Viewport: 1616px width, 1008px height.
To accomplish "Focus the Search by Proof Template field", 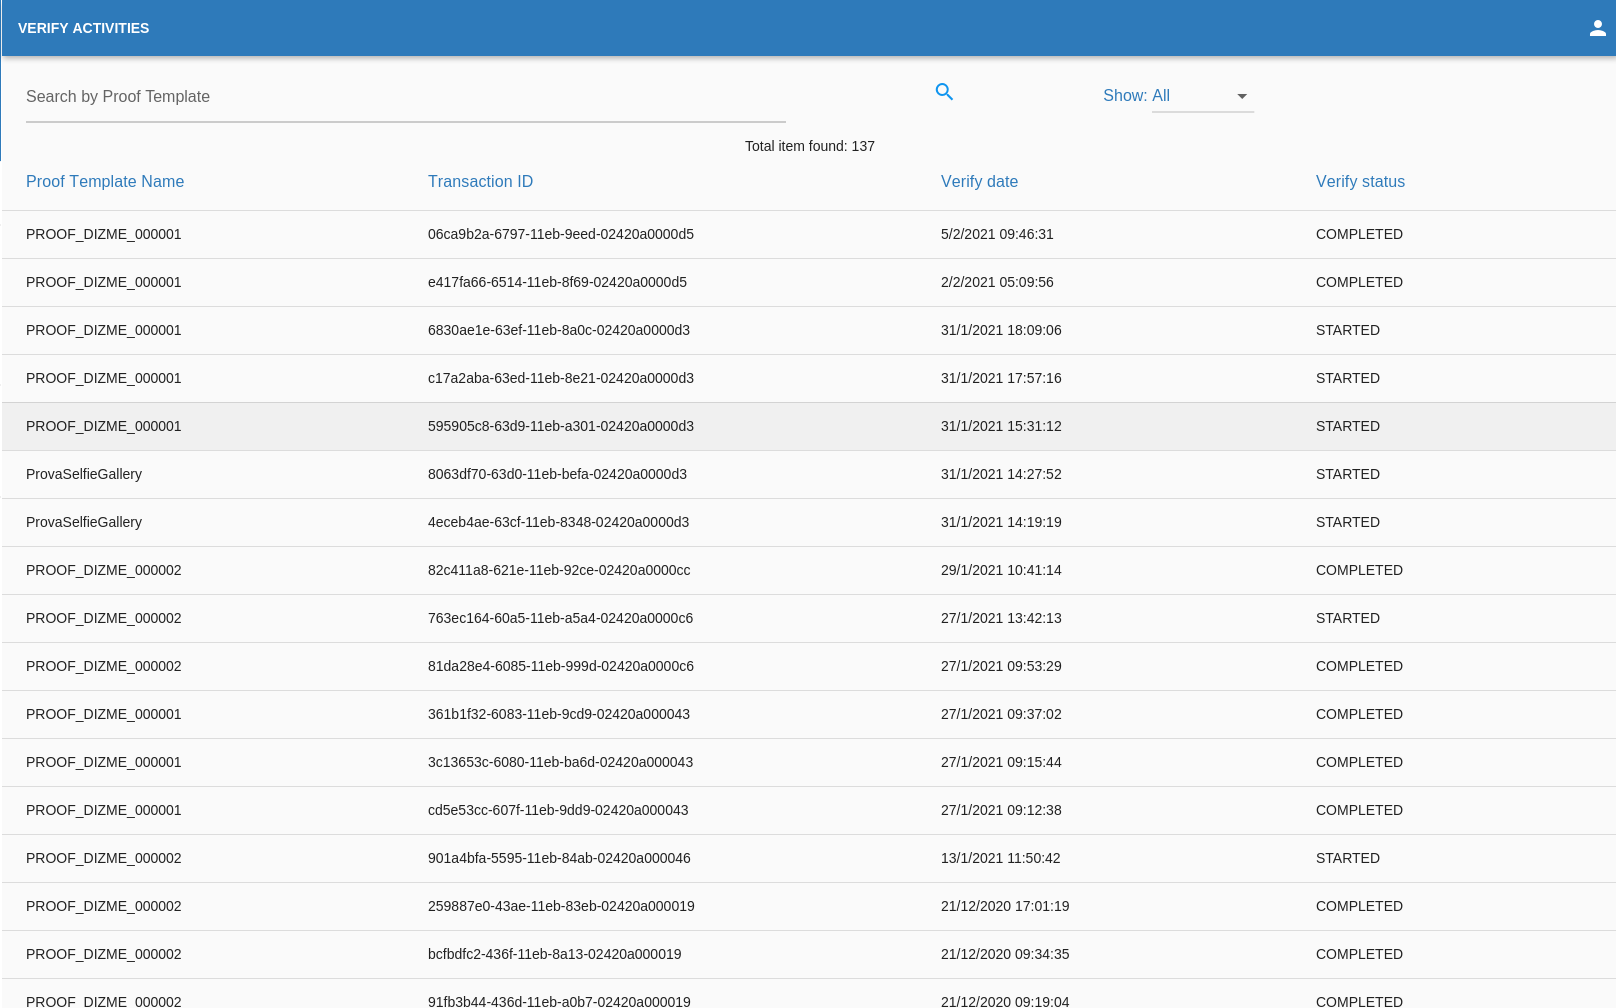I will pos(406,97).
